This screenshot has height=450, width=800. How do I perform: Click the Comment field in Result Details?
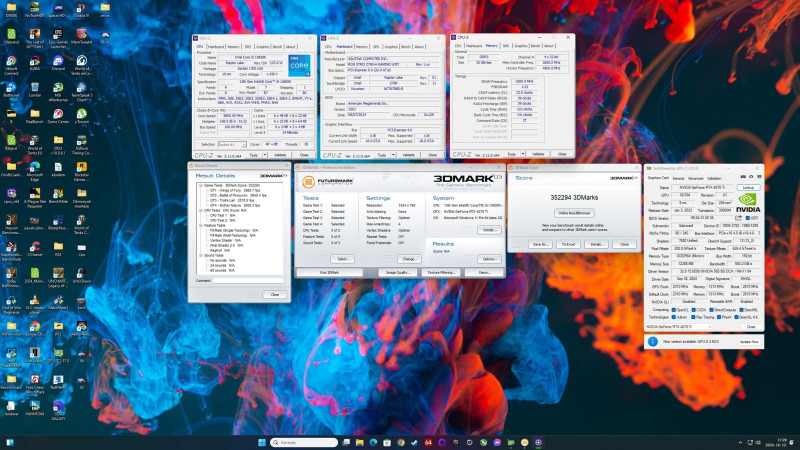tap(248, 280)
